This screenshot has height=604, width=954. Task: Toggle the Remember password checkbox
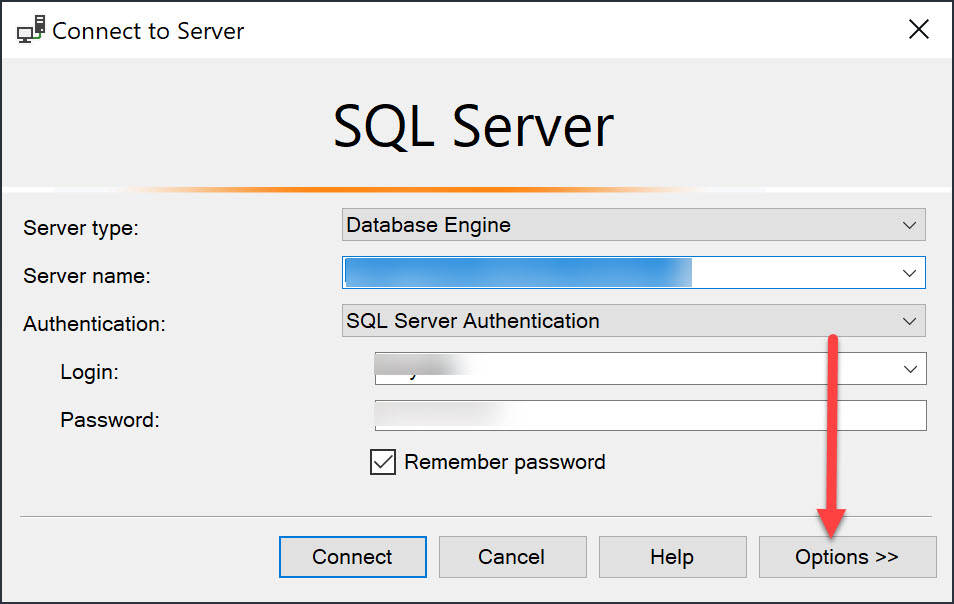click(x=383, y=462)
